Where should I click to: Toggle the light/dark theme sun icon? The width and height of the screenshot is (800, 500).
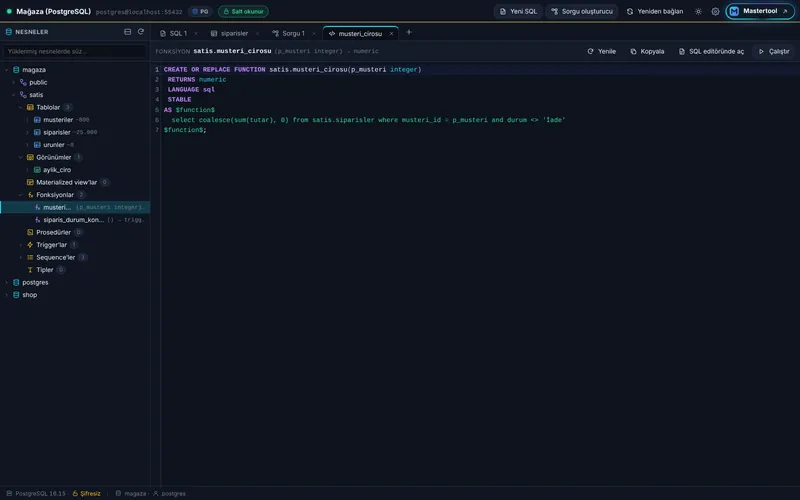[698, 11]
